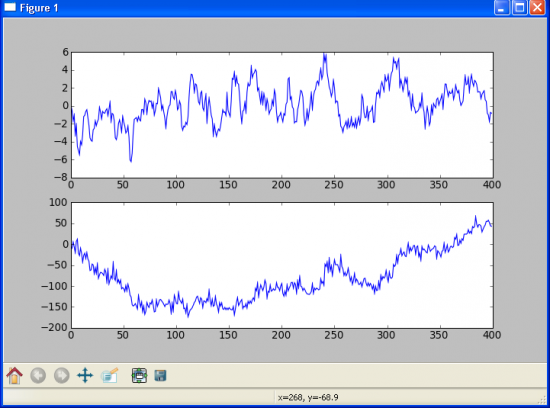The image size is (550, 408).
Task: Go back to the previous view
Action: (x=38, y=376)
